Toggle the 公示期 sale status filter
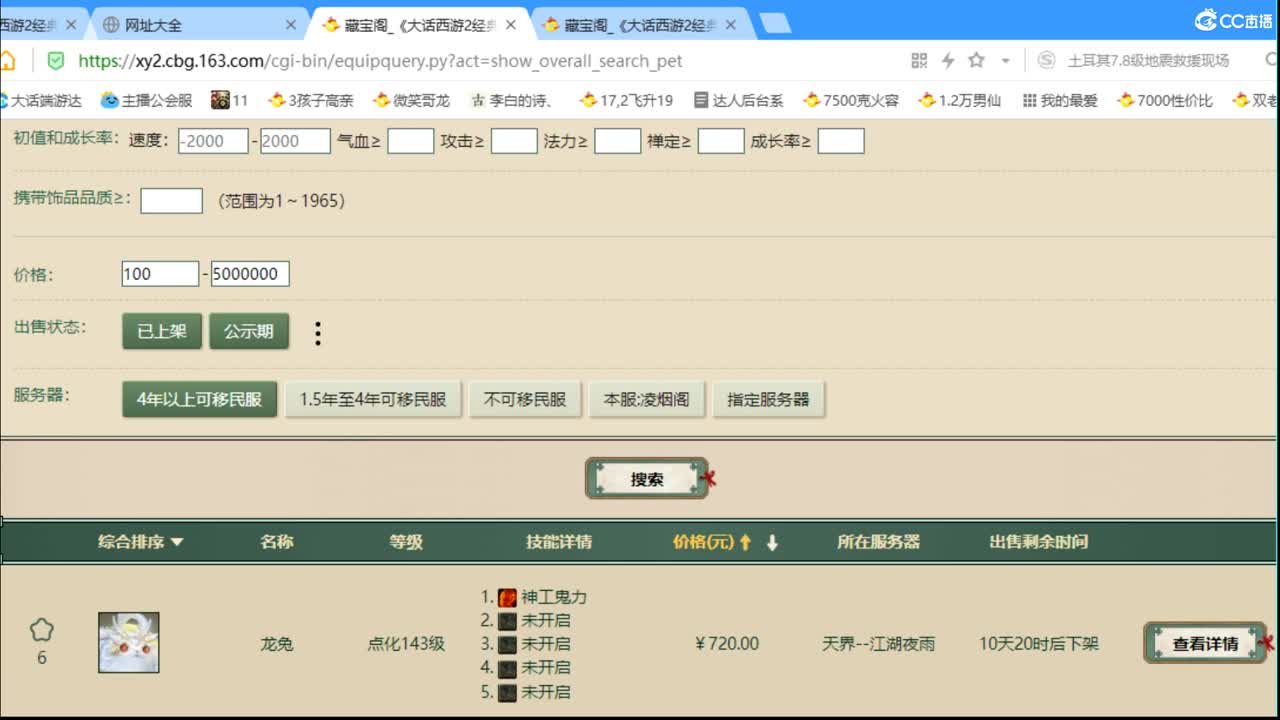The image size is (1280, 720). (249, 331)
